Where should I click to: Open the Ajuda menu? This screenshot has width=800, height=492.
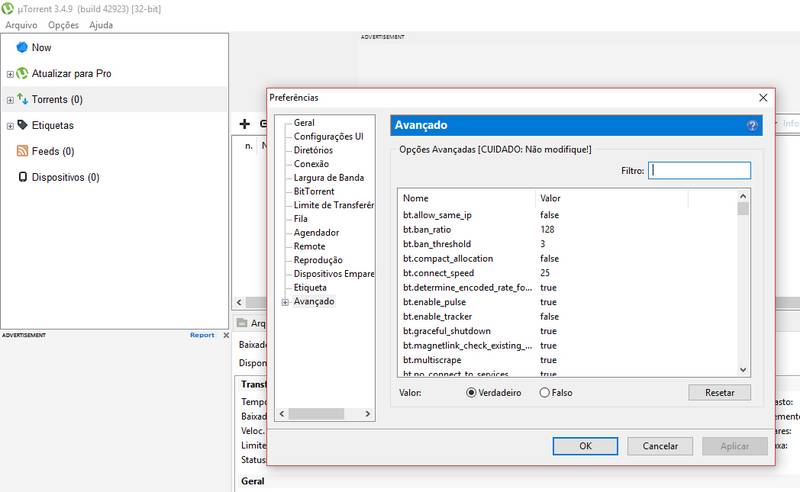101,25
